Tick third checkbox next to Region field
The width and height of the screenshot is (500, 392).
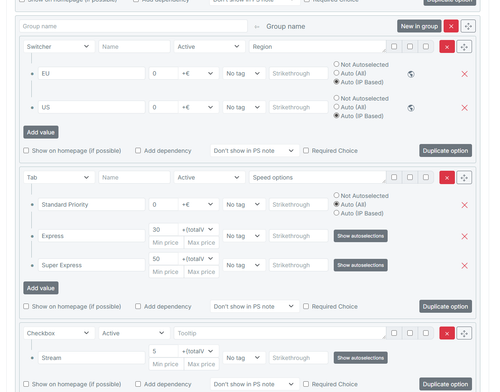[426, 47]
